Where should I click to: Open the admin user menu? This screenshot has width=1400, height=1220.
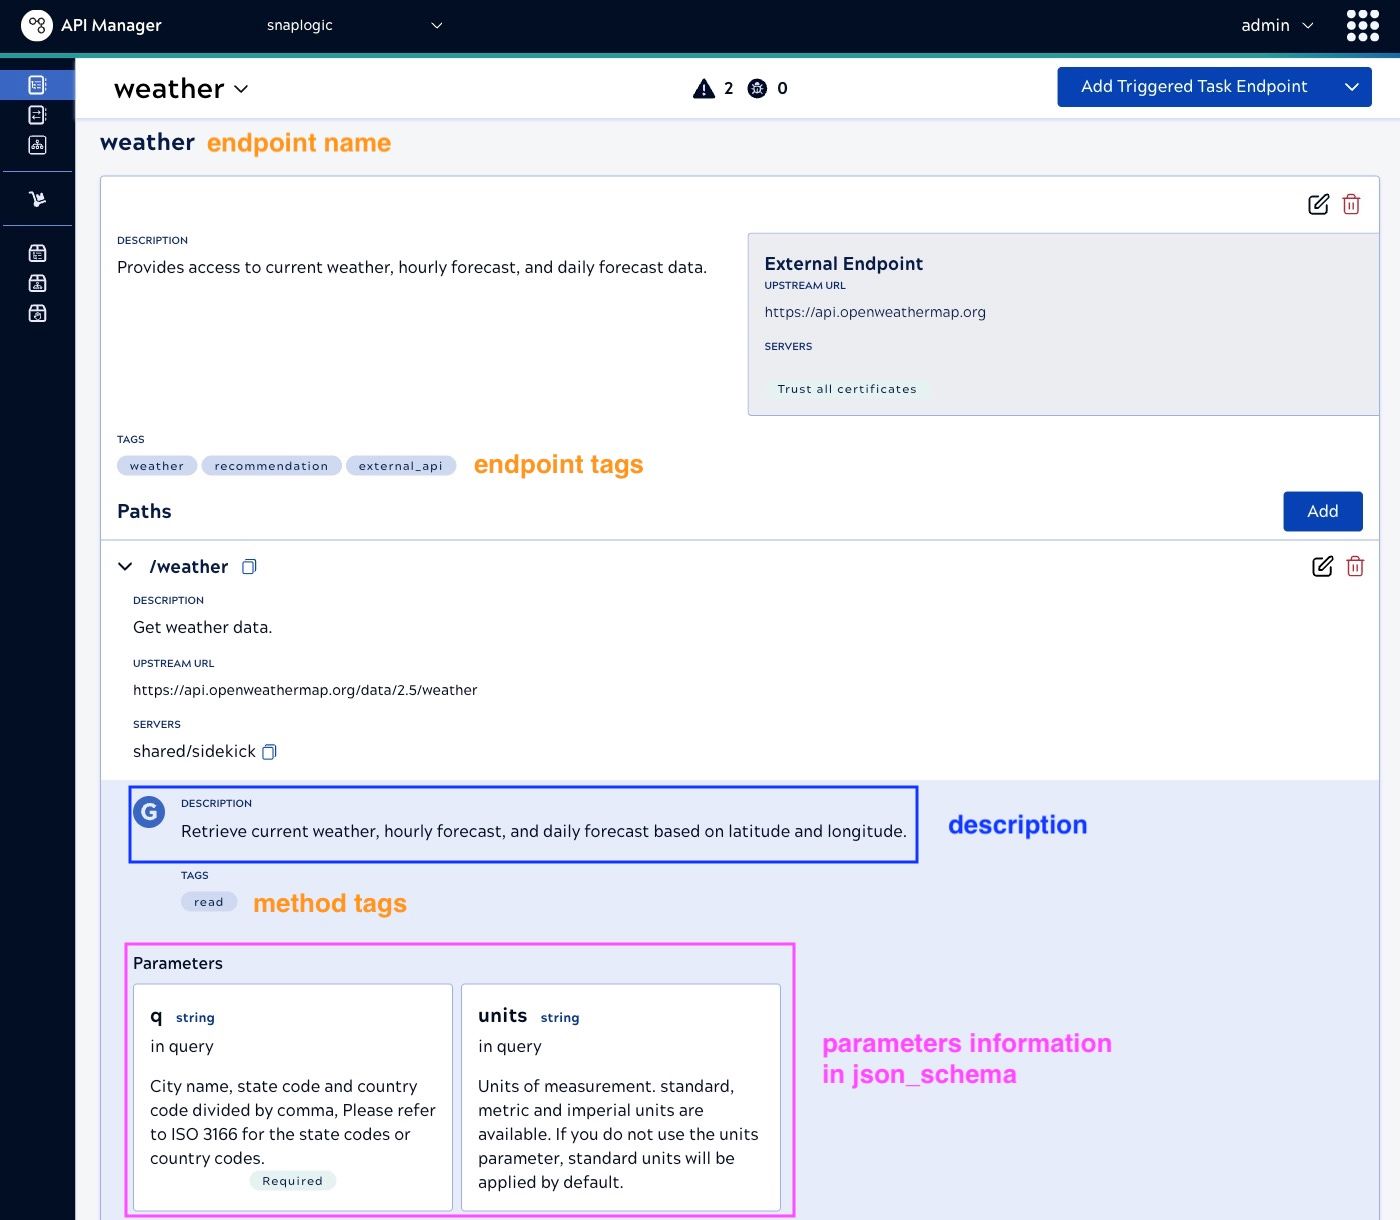click(1277, 26)
